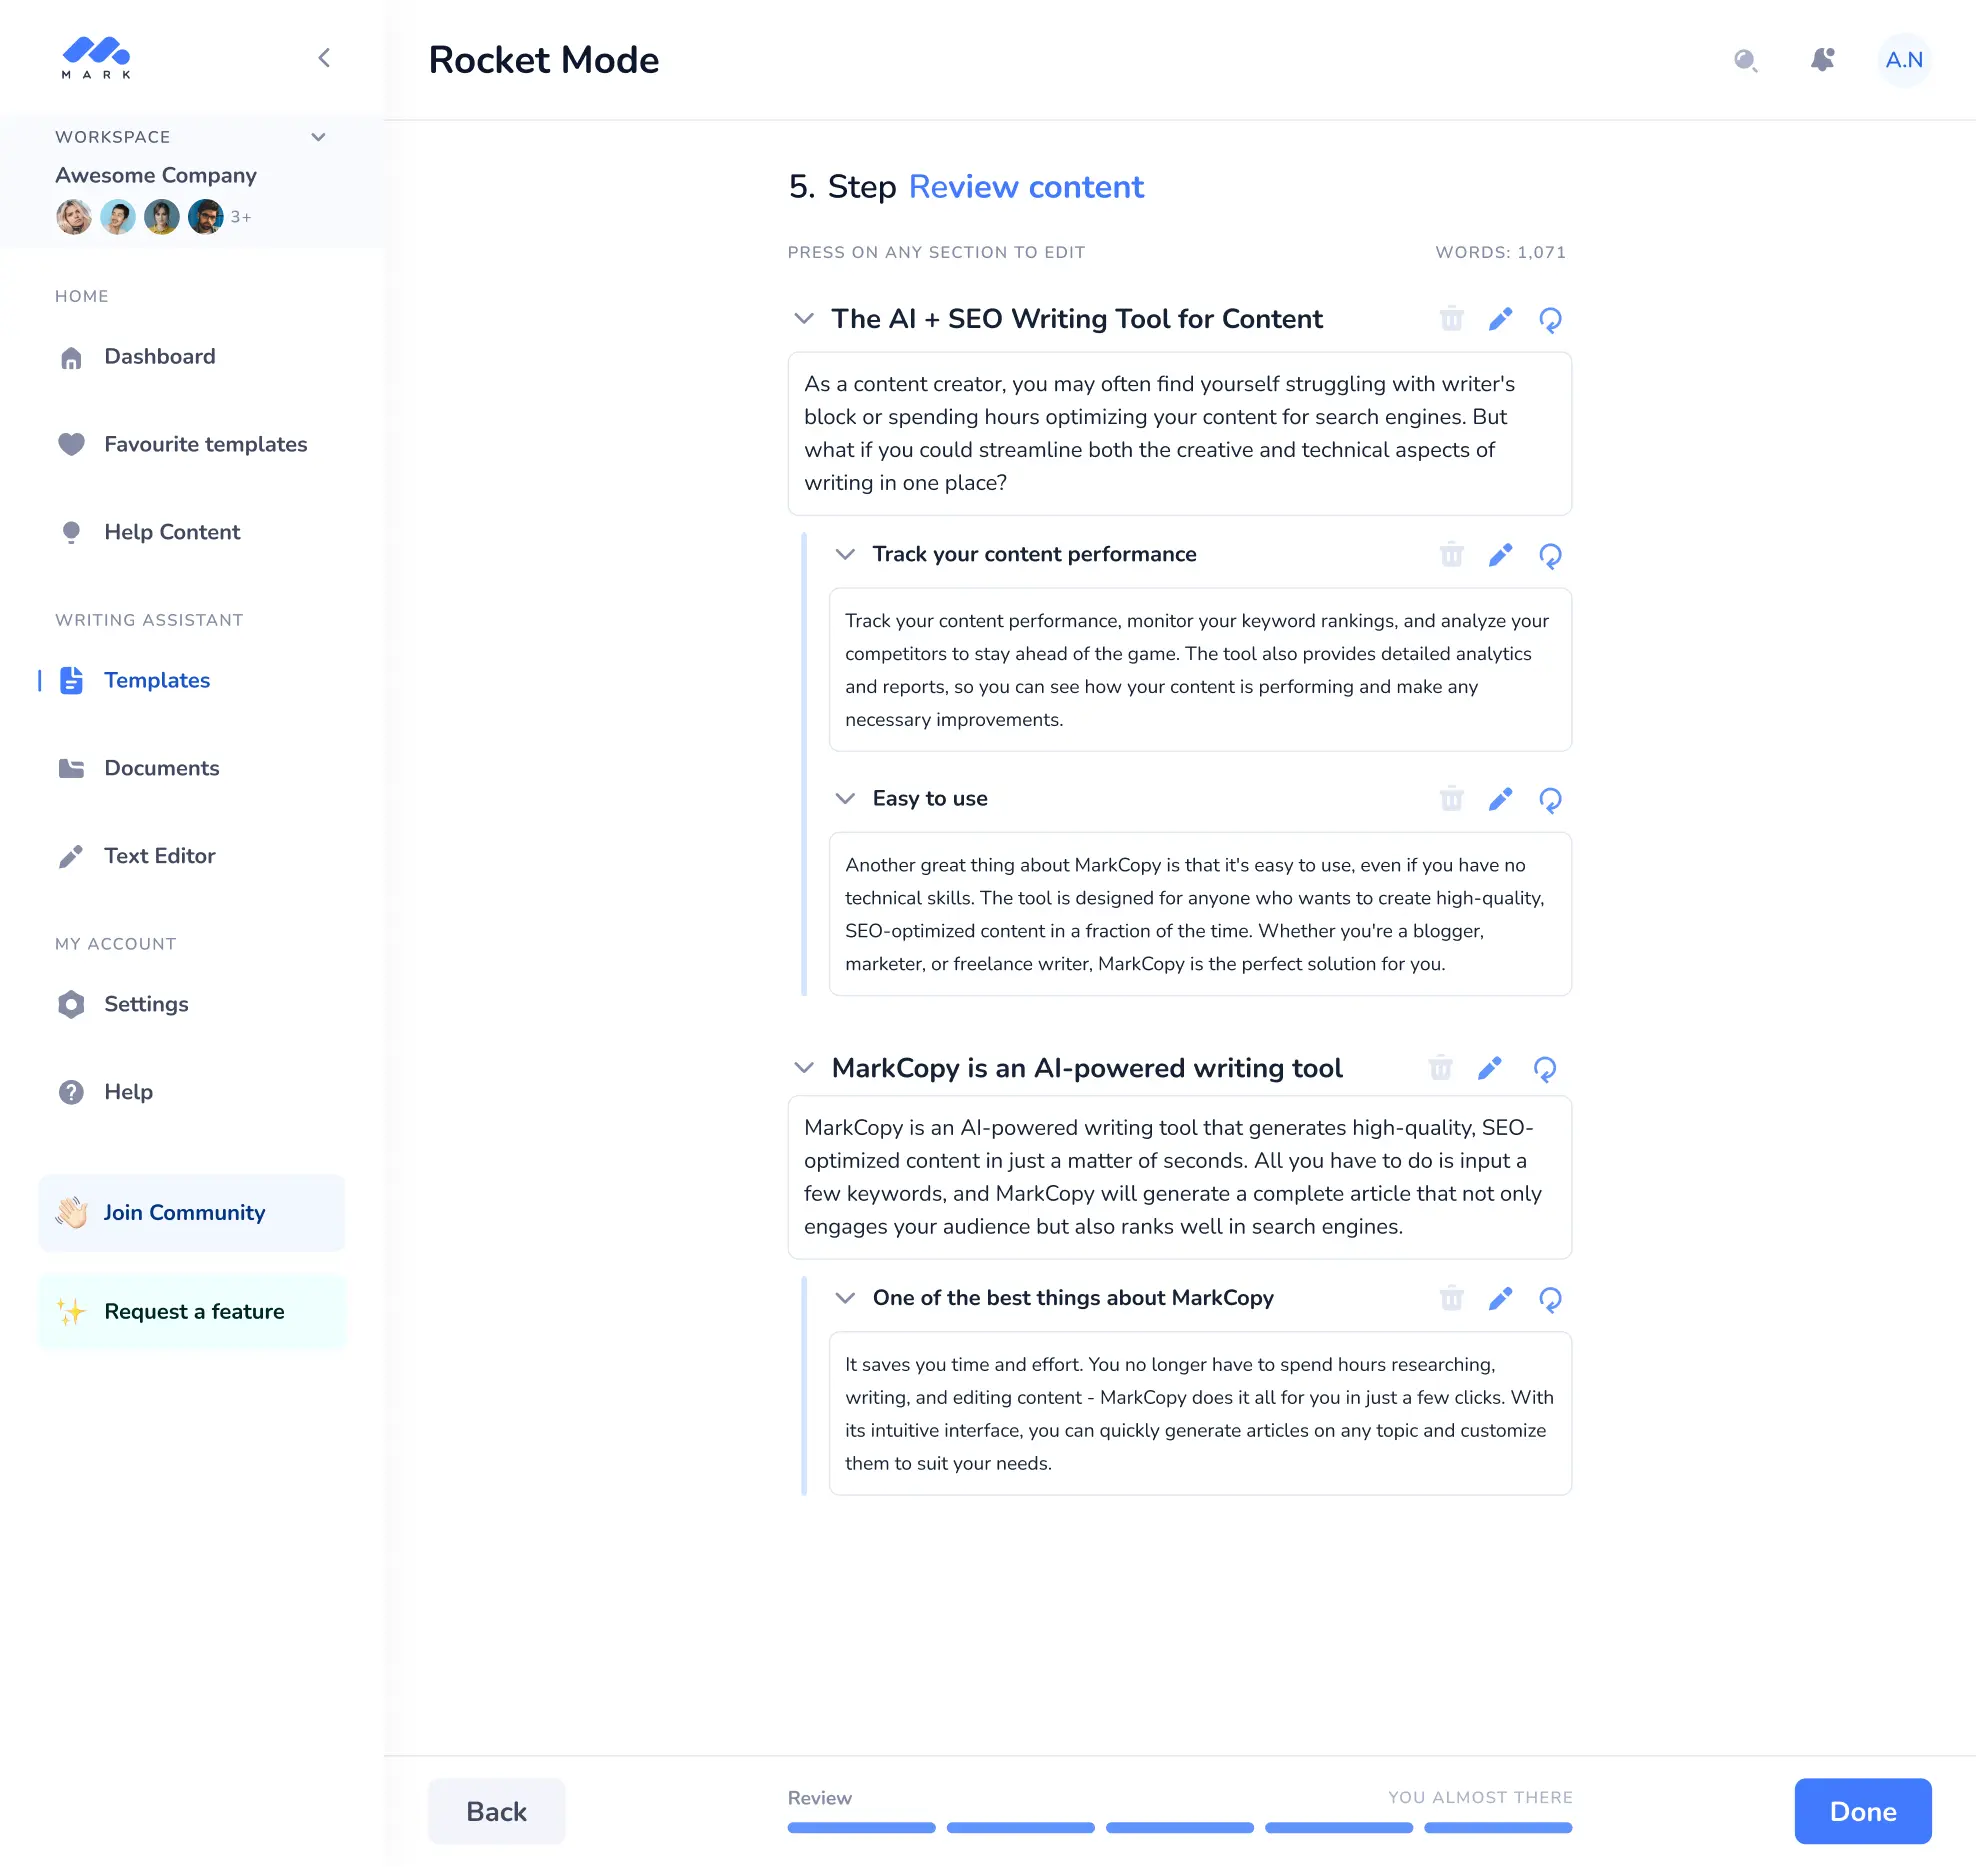Click the first Review progress bar segment

coord(861,1828)
